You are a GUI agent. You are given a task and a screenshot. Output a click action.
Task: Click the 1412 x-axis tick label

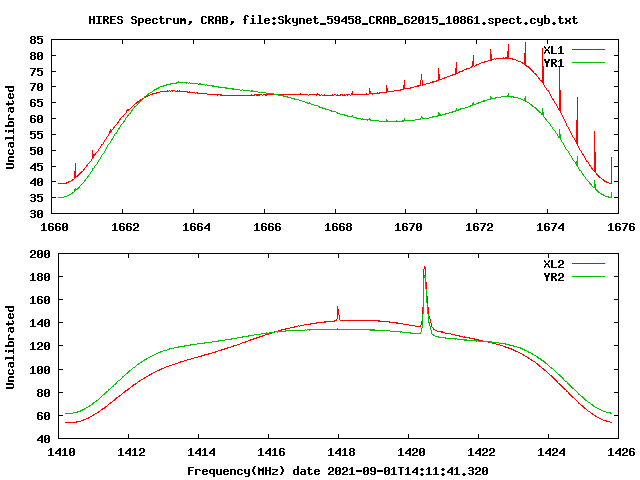(x=131, y=452)
